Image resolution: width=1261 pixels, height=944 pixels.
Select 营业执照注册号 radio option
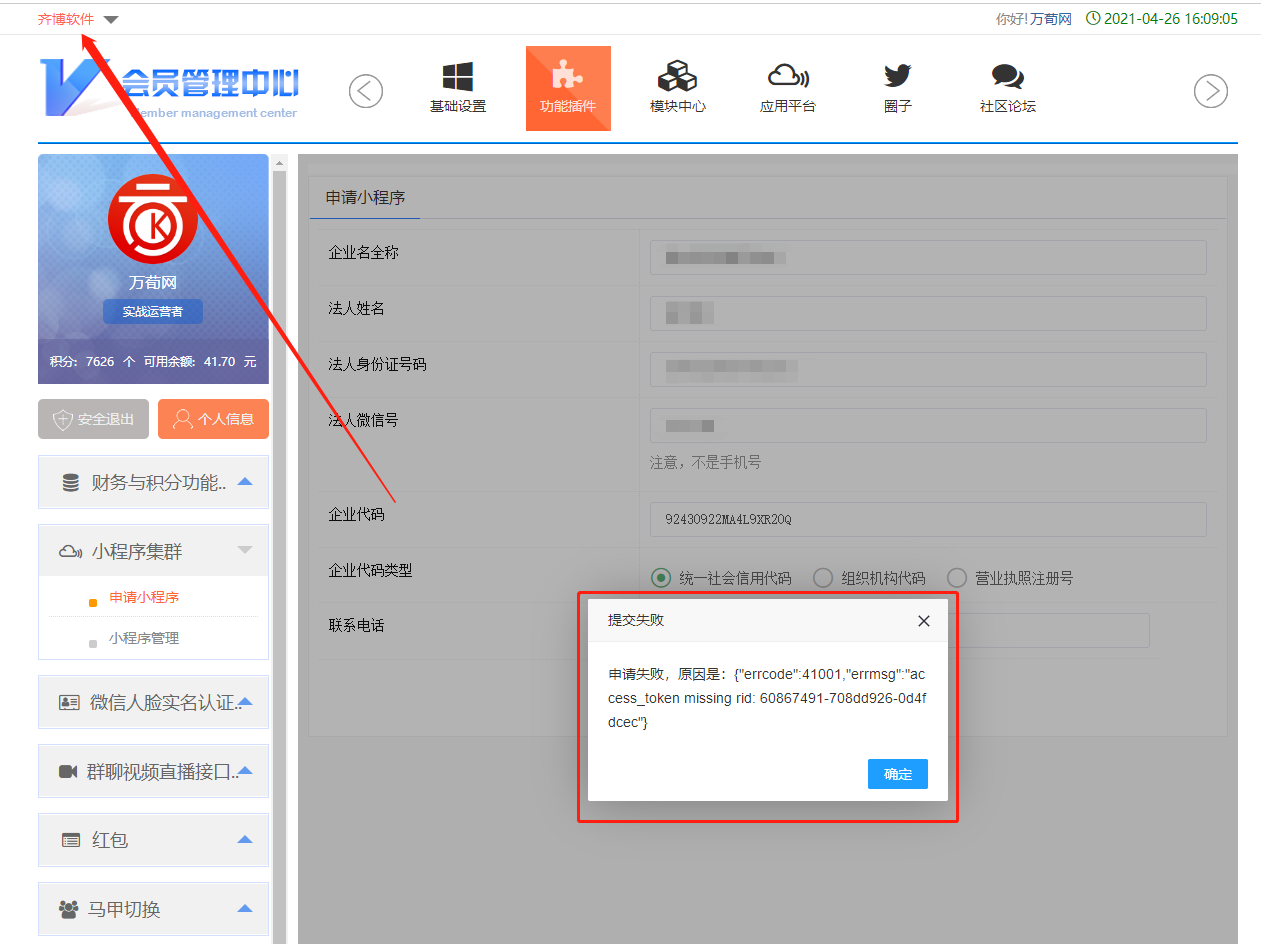957,578
